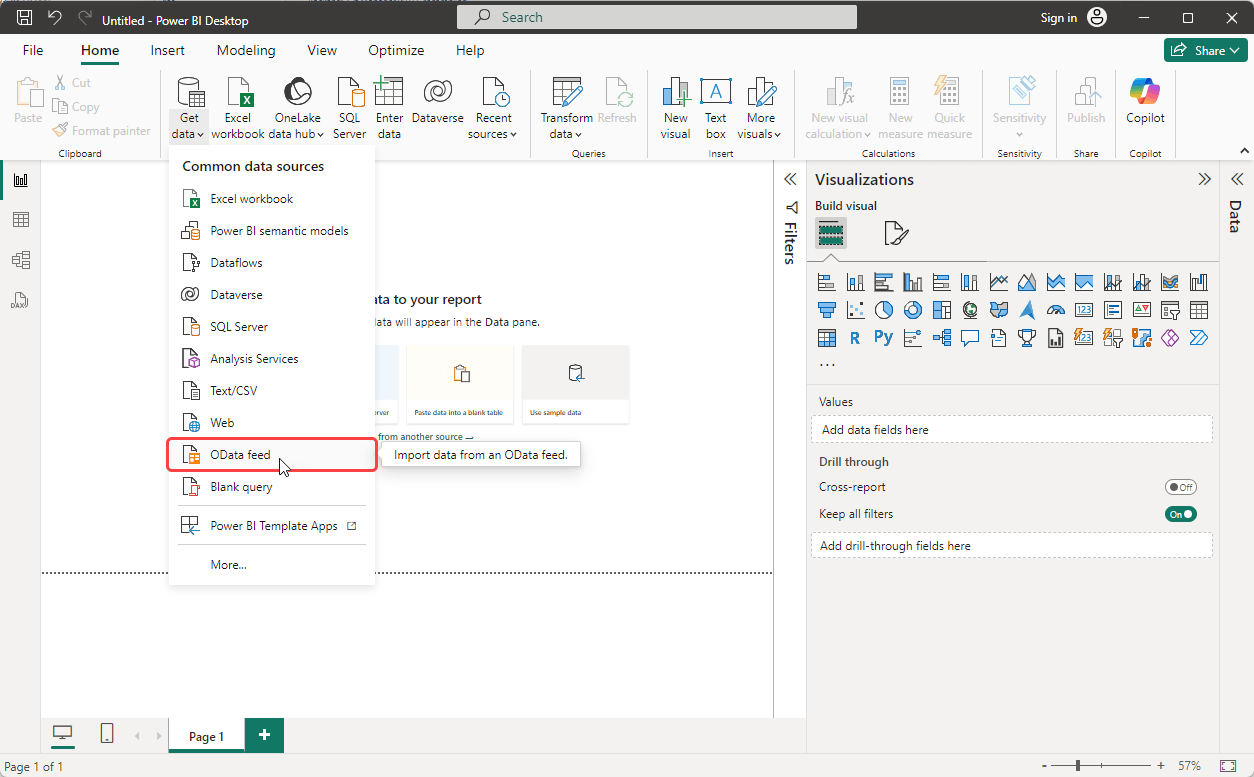The width and height of the screenshot is (1254, 777).
Task: Click the Use sample data card
Action: click(x=576, y=384)
